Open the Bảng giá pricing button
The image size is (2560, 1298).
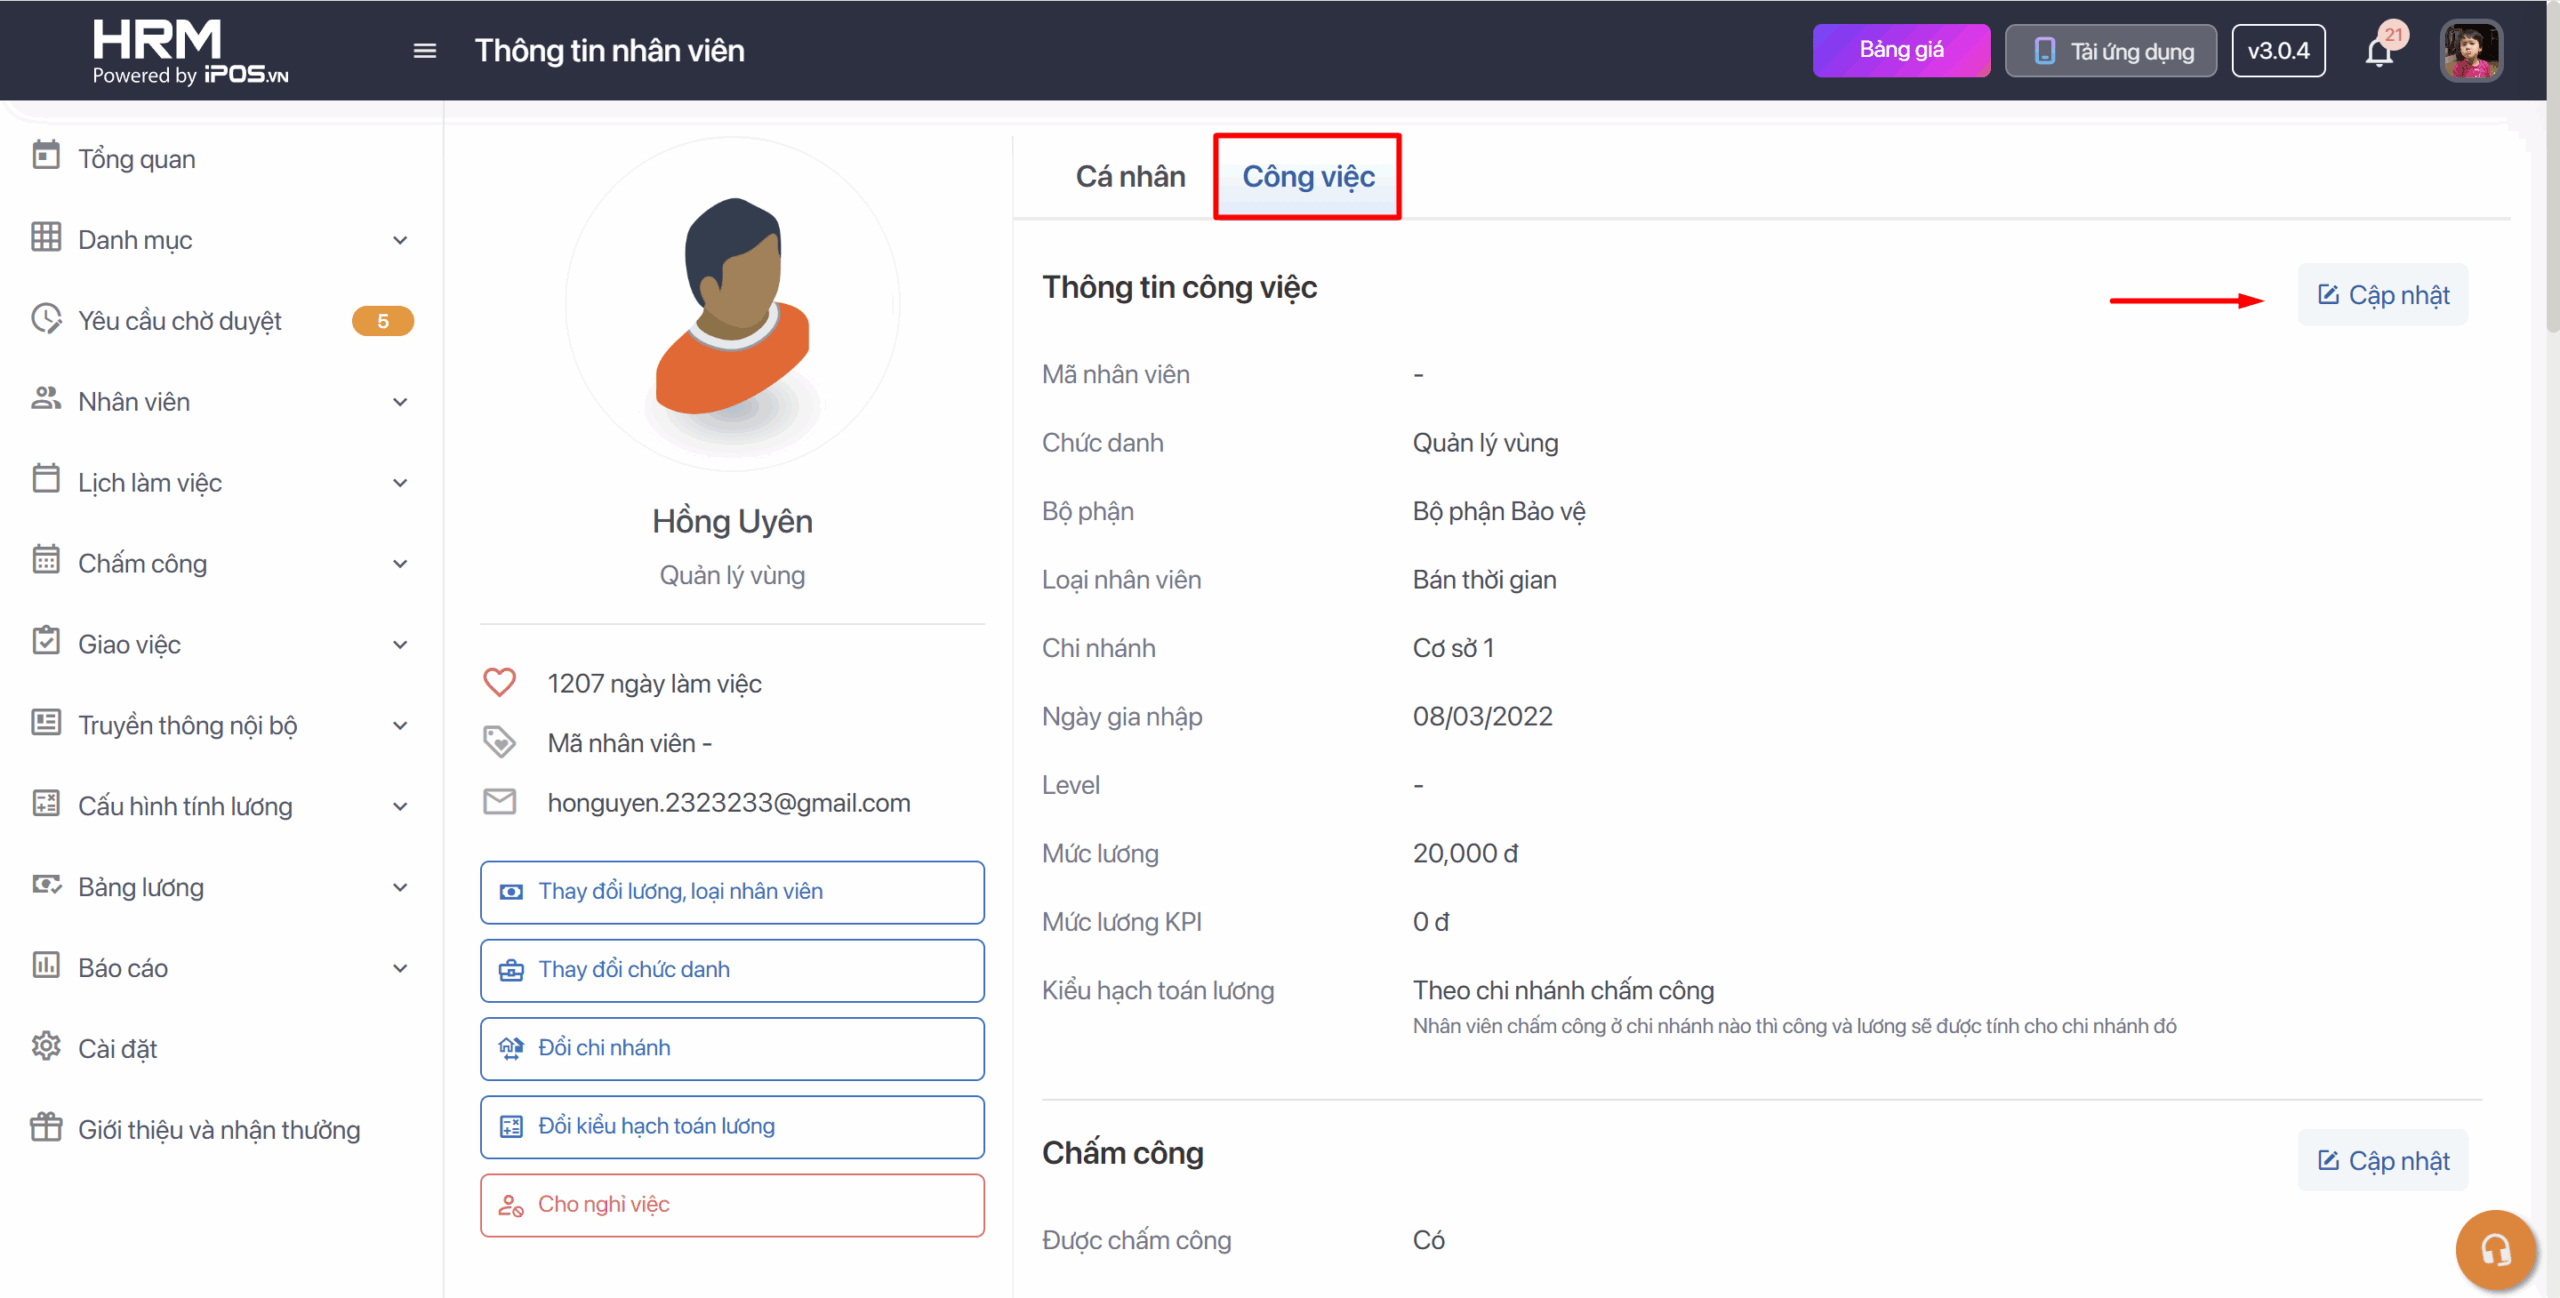tap(1900, 51)
